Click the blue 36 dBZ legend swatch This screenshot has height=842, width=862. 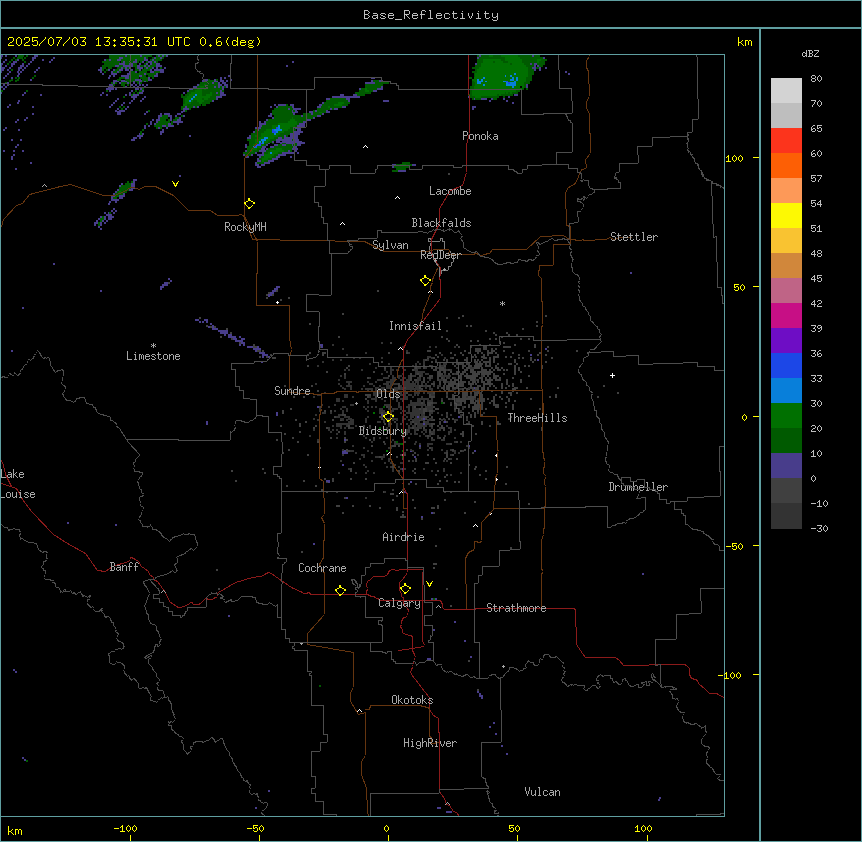(786, 365)
